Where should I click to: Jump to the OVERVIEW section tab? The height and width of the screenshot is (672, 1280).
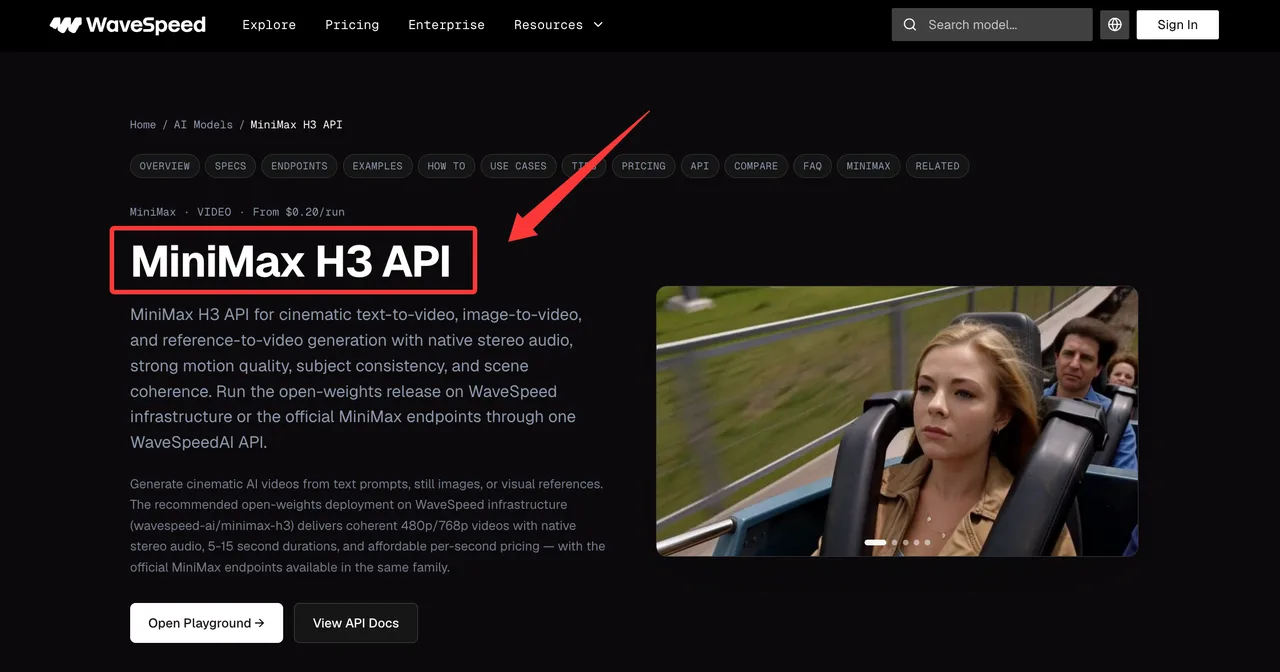click(165, 166)
